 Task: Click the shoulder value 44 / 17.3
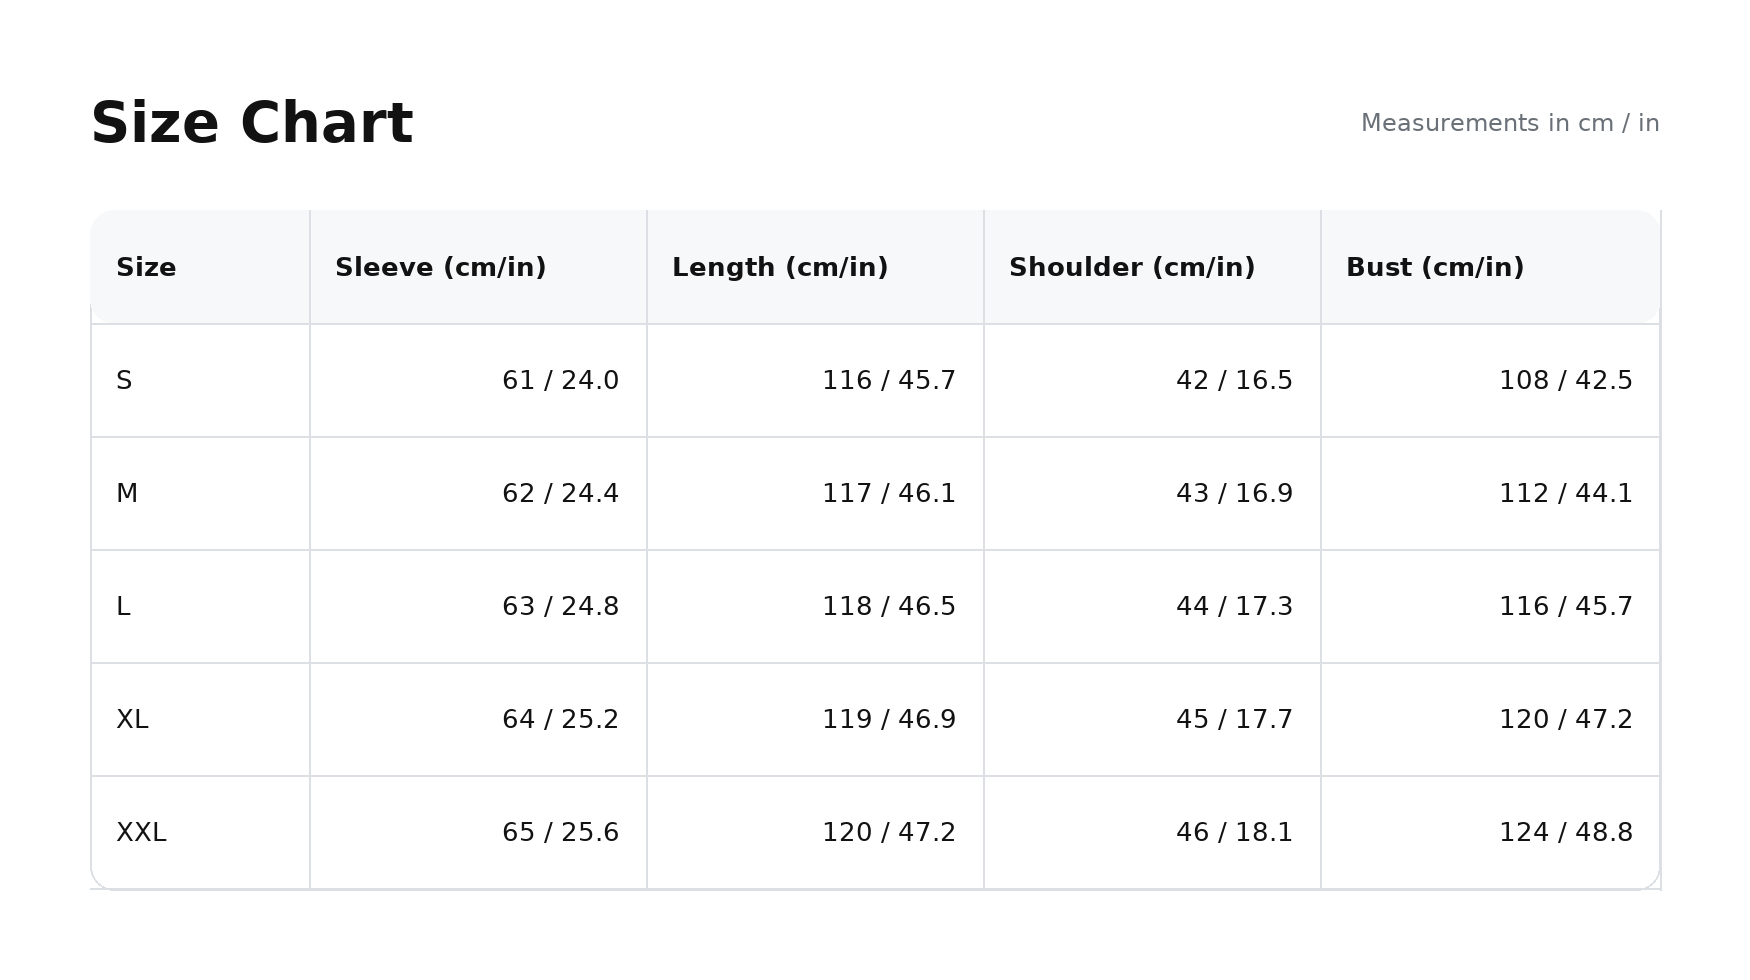click(1234, 607)
